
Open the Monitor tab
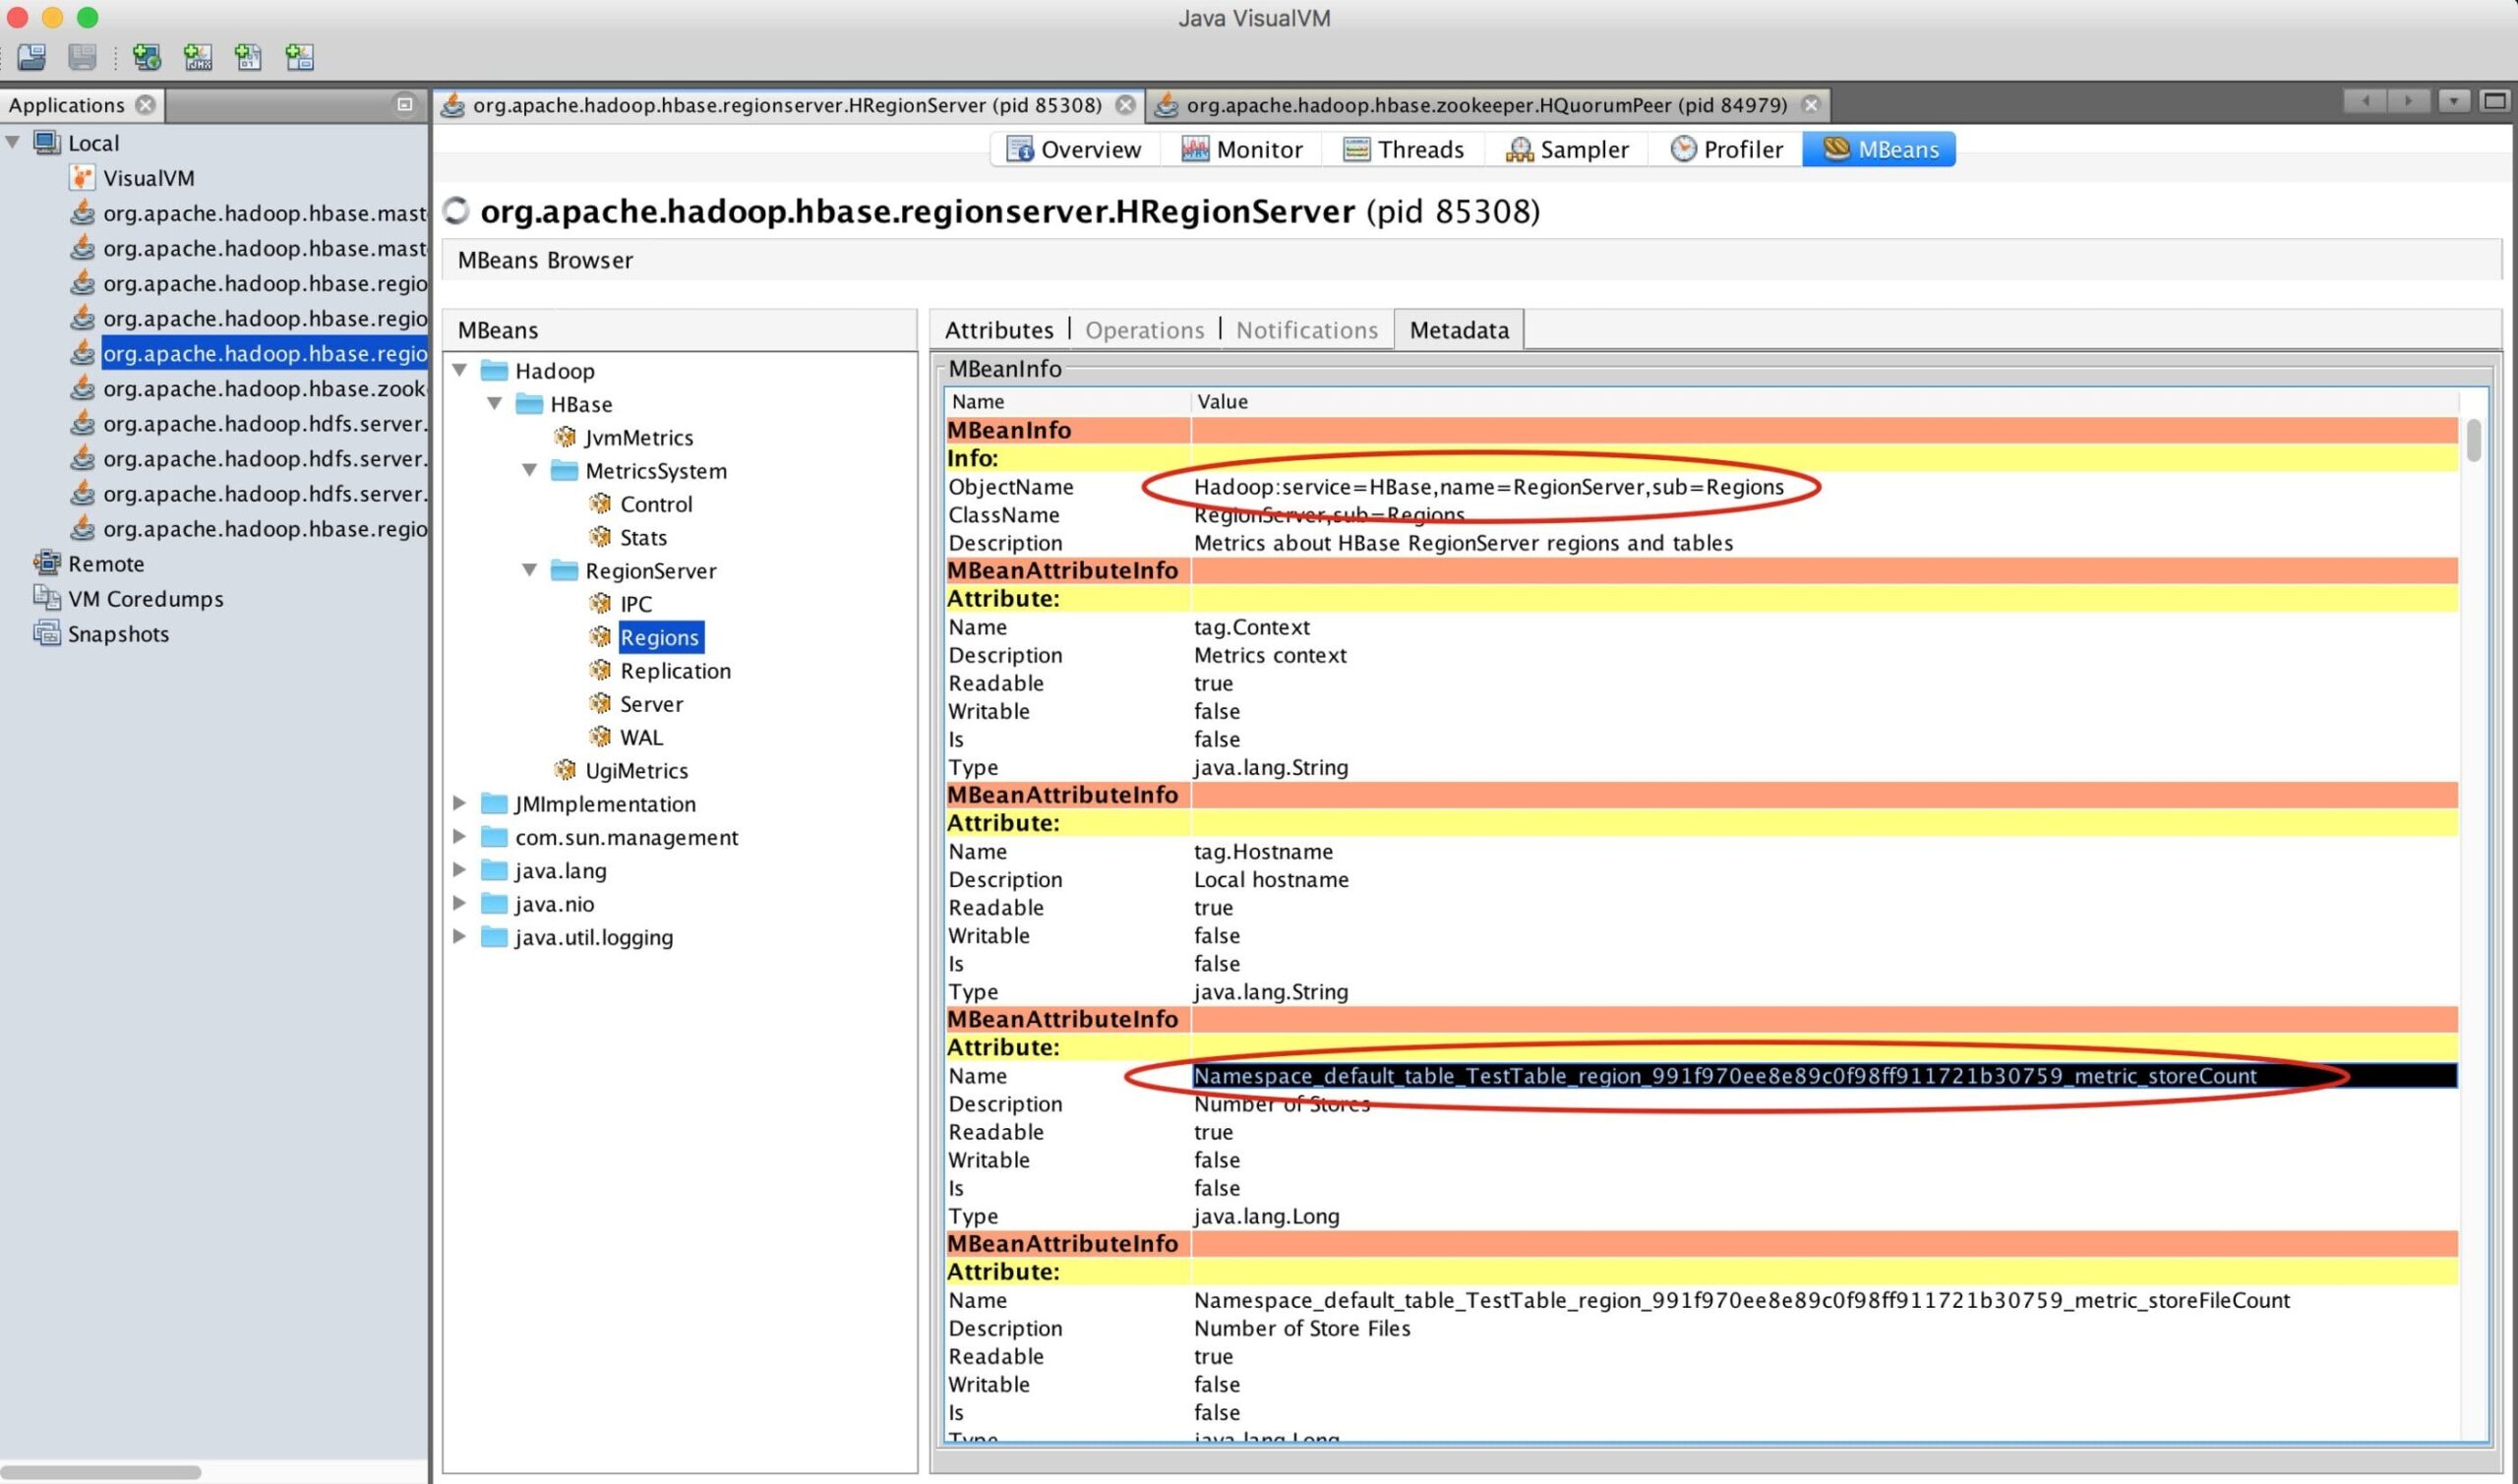tap(1241, 149)
